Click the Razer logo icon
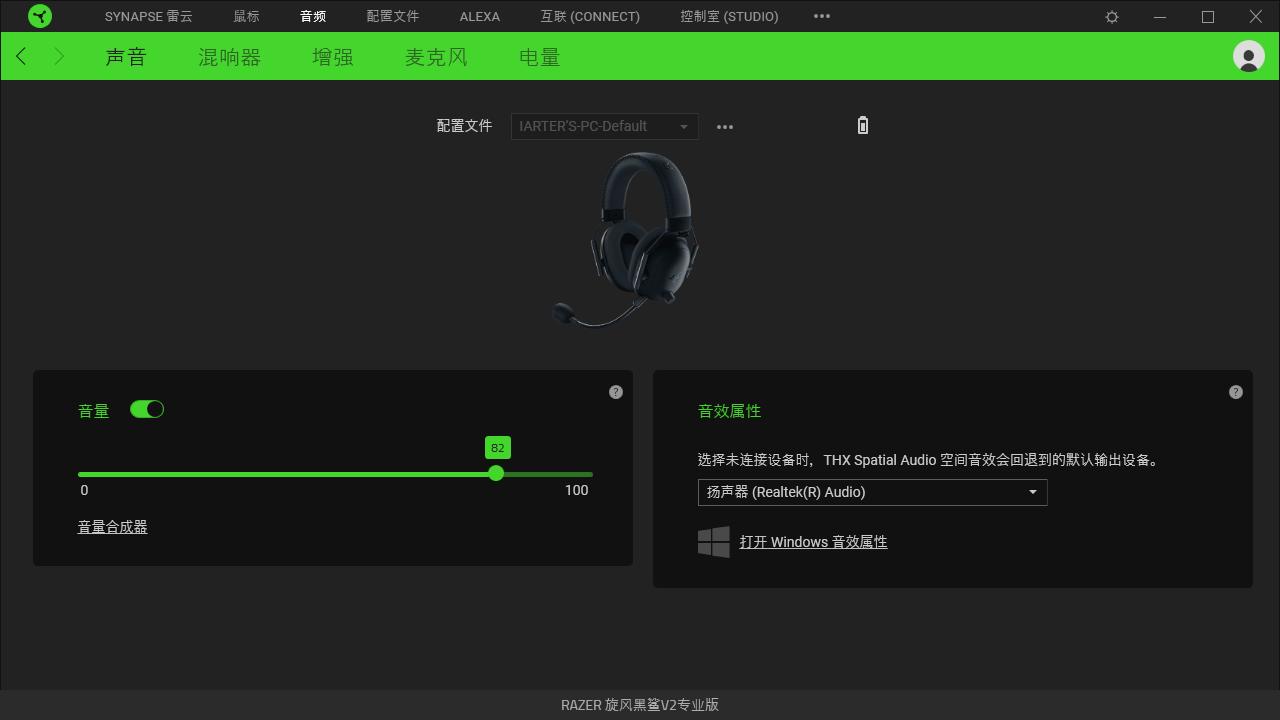This screenshot has height=720, width=1280. pyautogui.click(x=40, y=16)
